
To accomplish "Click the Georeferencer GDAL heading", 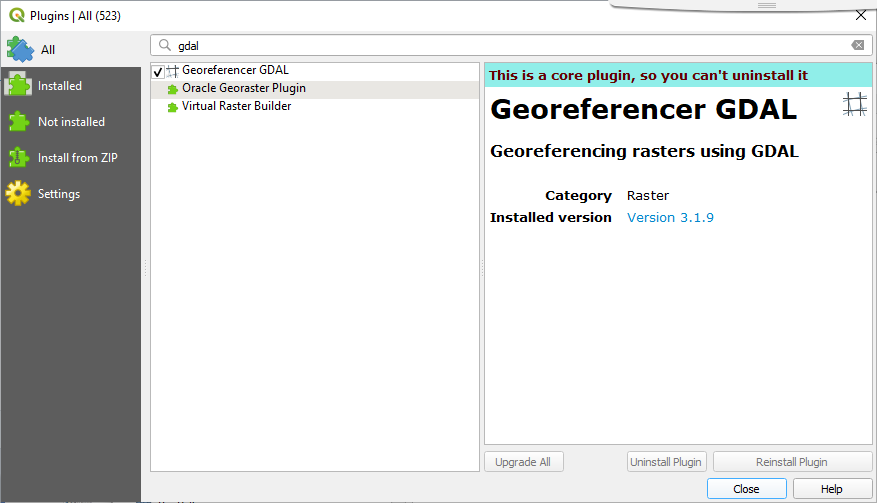I will (643, 109).
